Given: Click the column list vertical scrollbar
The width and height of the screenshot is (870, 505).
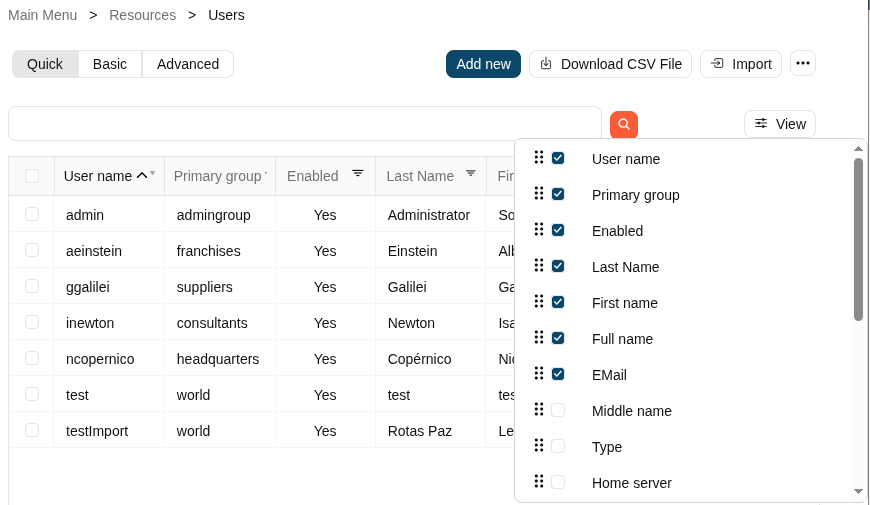Looking at the screenshot, I should coord(858,240).
